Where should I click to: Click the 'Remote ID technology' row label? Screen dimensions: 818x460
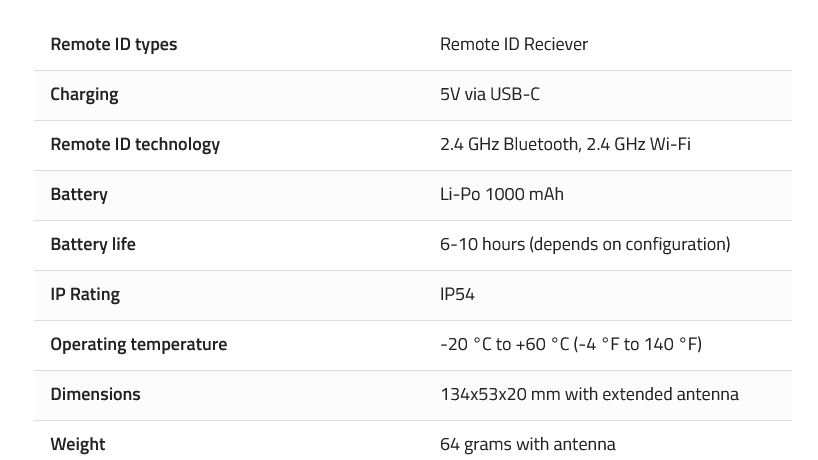coord(135,144)
